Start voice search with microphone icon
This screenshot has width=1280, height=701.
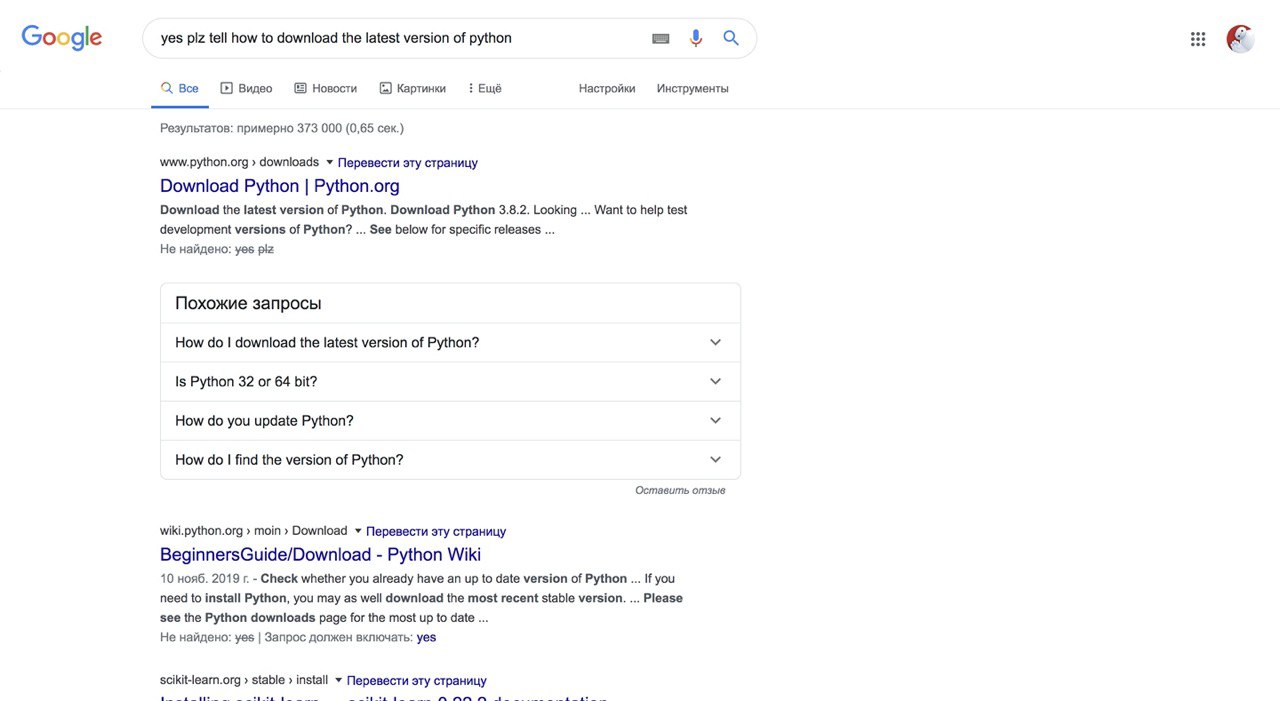696,38
